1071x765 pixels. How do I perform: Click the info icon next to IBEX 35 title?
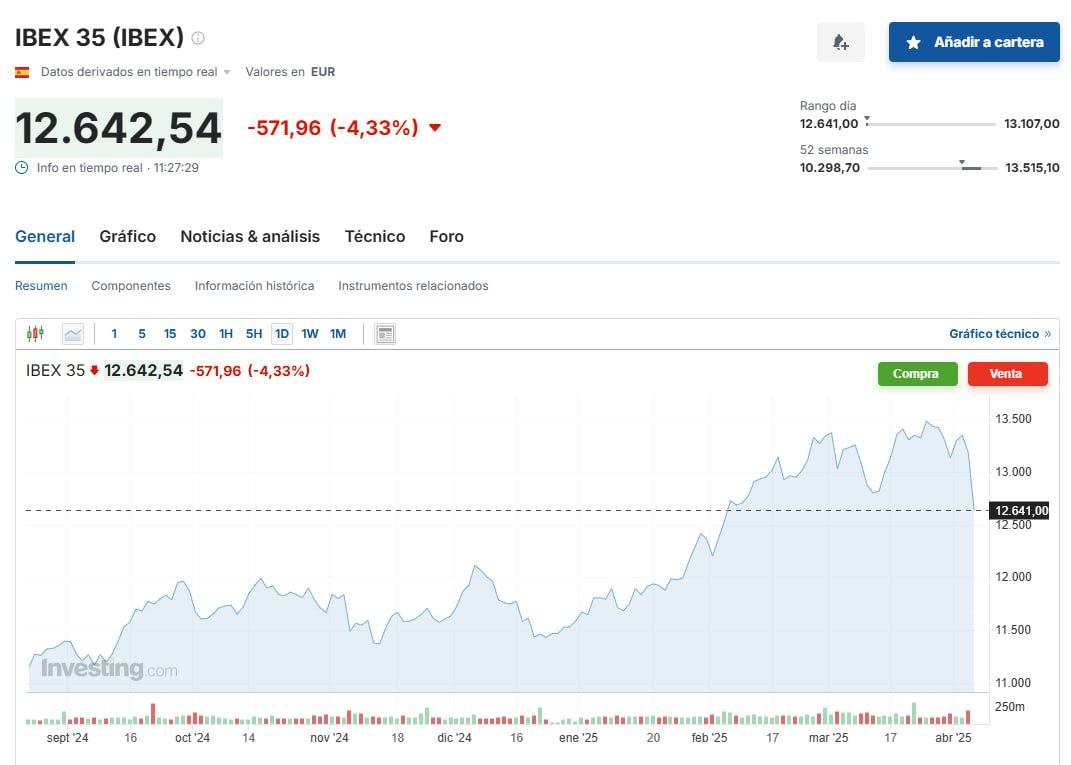198,38
